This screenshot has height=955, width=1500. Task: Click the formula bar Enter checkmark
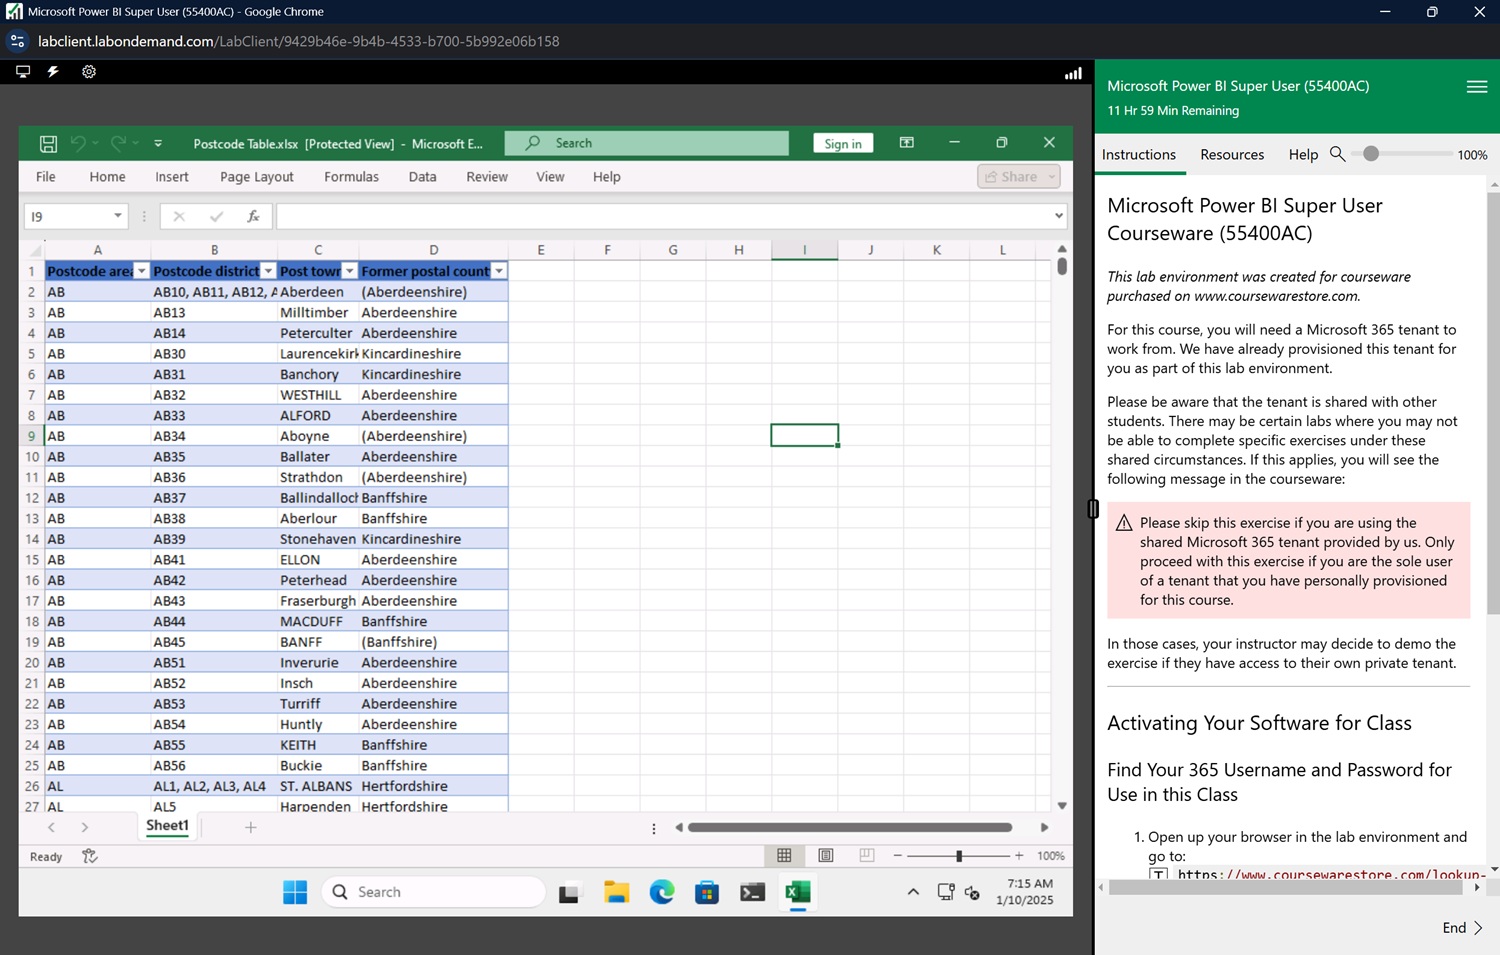[216, 216]
